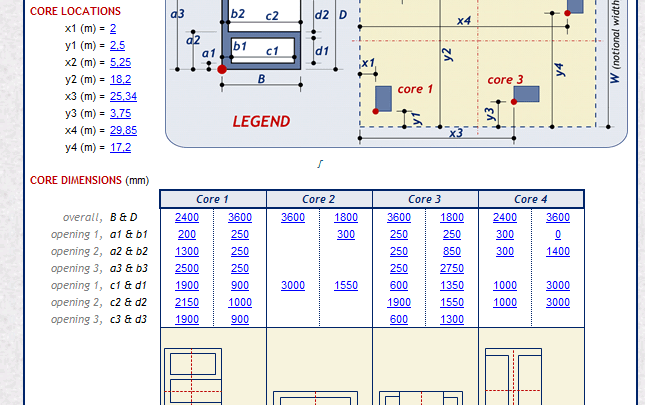
Task: Click the y2 (m) value 18,2
Action: pos(120,79)
